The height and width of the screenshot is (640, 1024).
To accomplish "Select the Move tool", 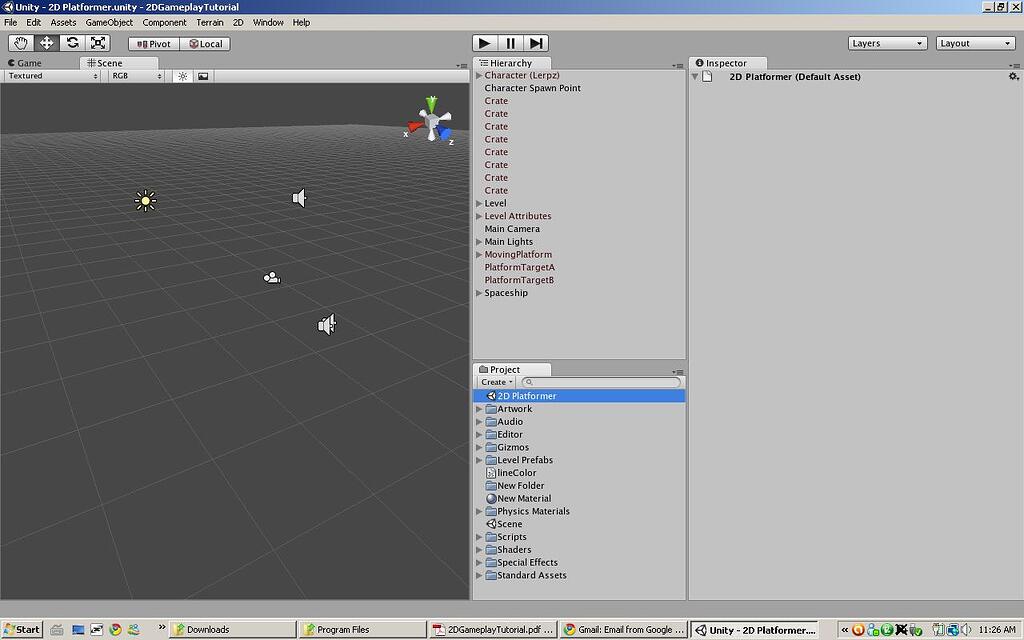I will [x=46, y=42].
